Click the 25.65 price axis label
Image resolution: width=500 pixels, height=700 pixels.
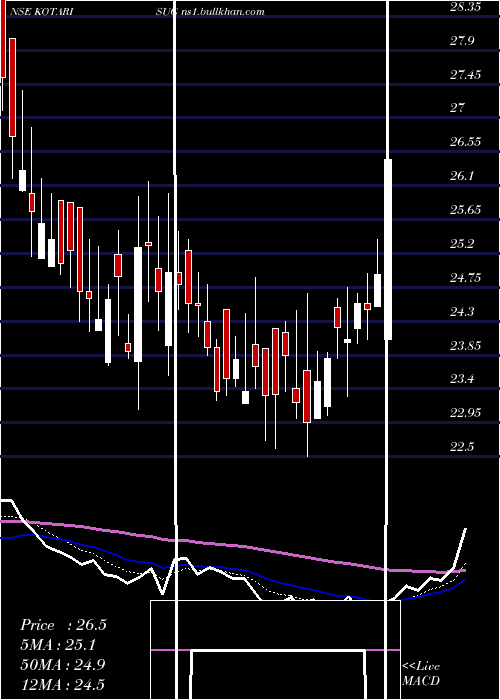tap(465, 210)
